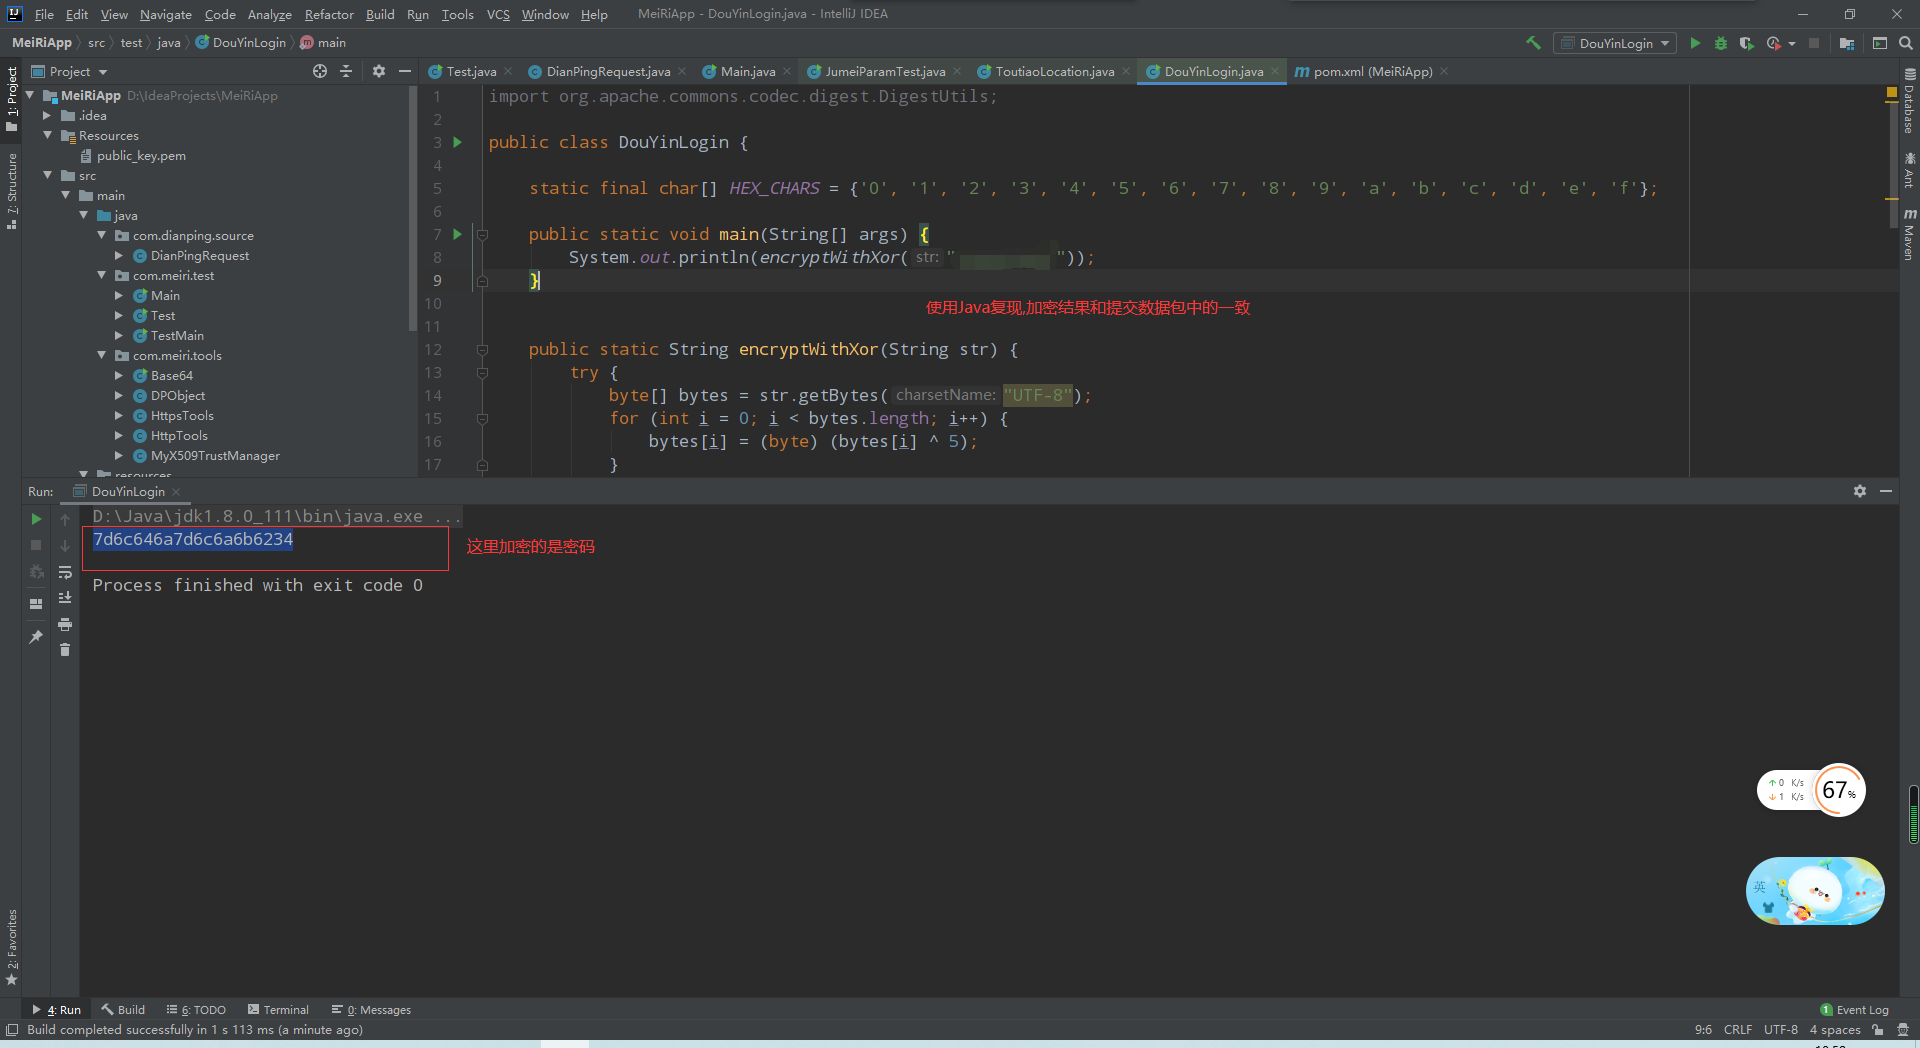Click the print icon in Run console
Screen dimensions: 1920x1048
point(65,624)
